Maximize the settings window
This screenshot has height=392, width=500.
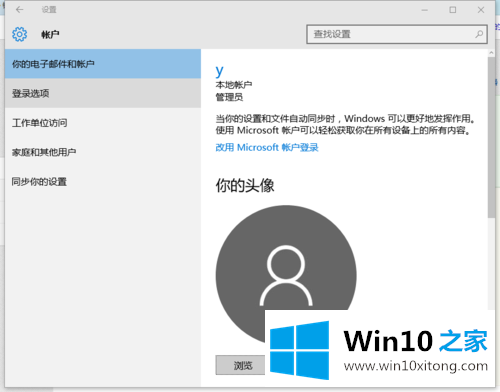453,10
